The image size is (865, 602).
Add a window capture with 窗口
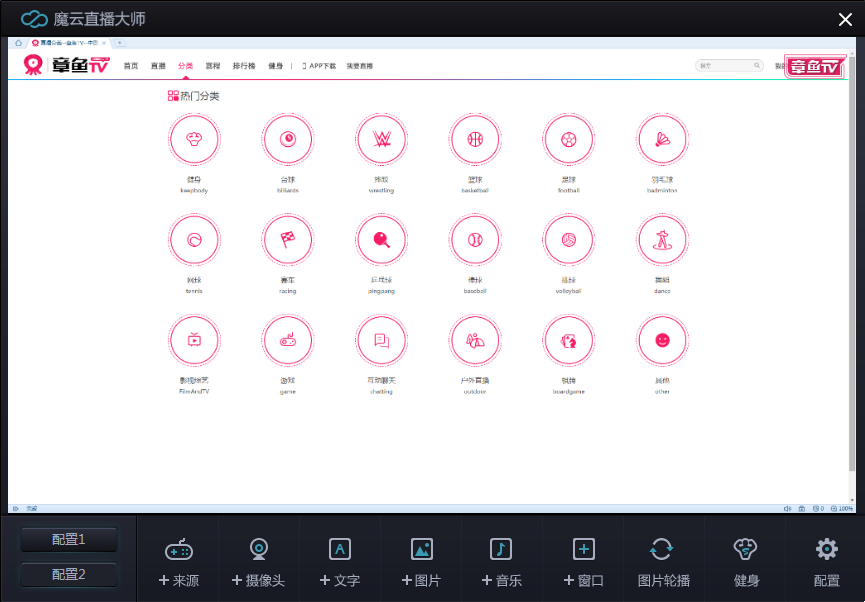click(584, 550)
